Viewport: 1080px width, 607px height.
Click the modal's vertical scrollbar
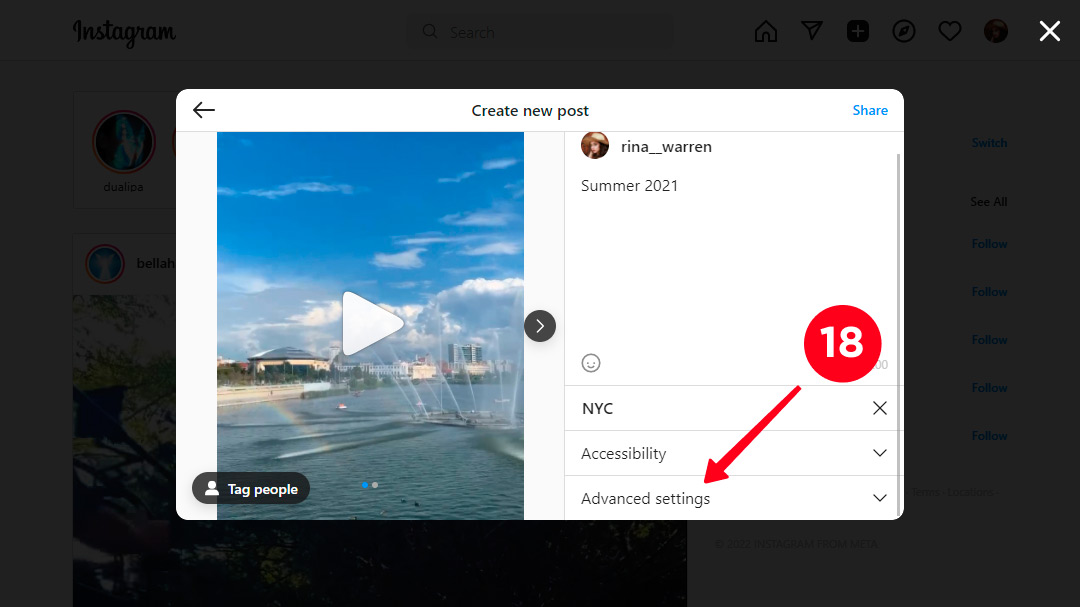click(x=899, y=334)
